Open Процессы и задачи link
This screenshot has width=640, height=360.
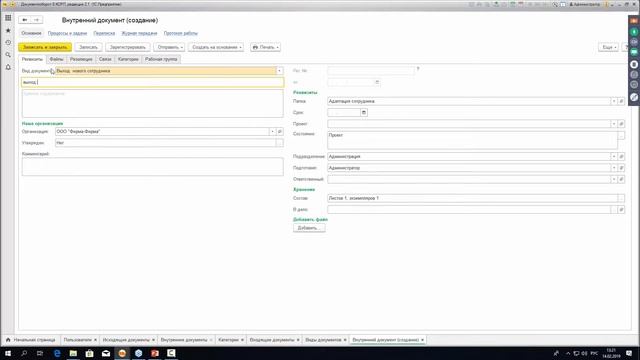tap(67, 33)
